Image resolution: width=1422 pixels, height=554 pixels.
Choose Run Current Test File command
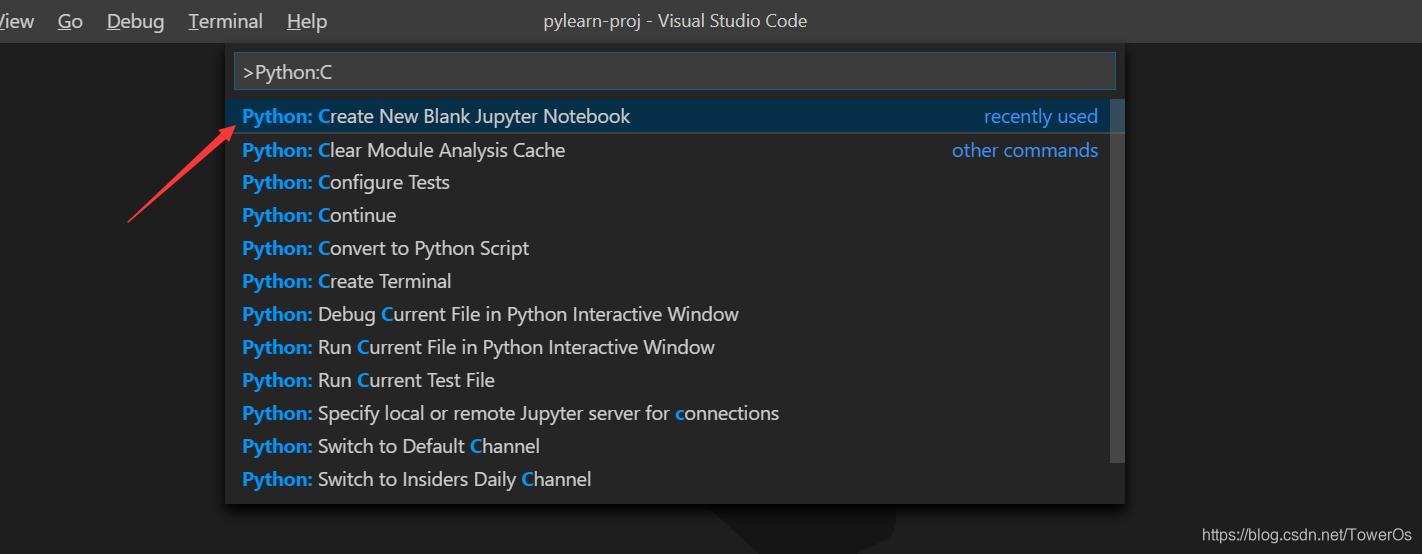click(x=368, y=381)
